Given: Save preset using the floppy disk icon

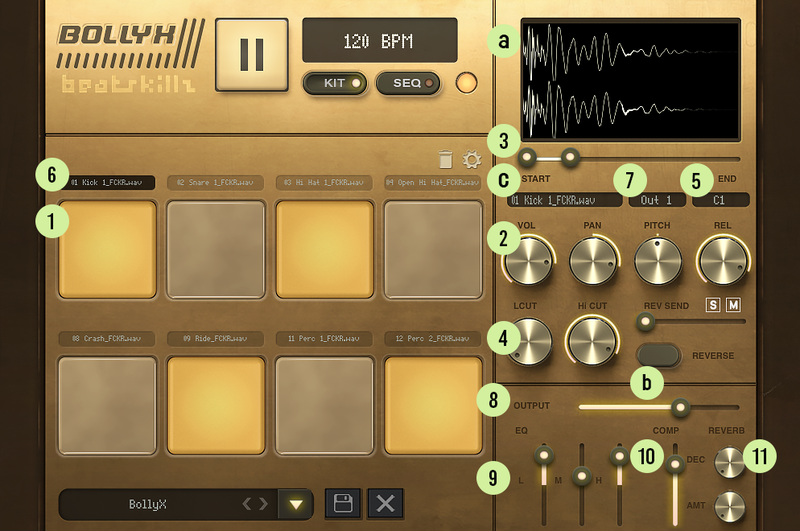Looking at the screenshot, I should pos(342,503).
